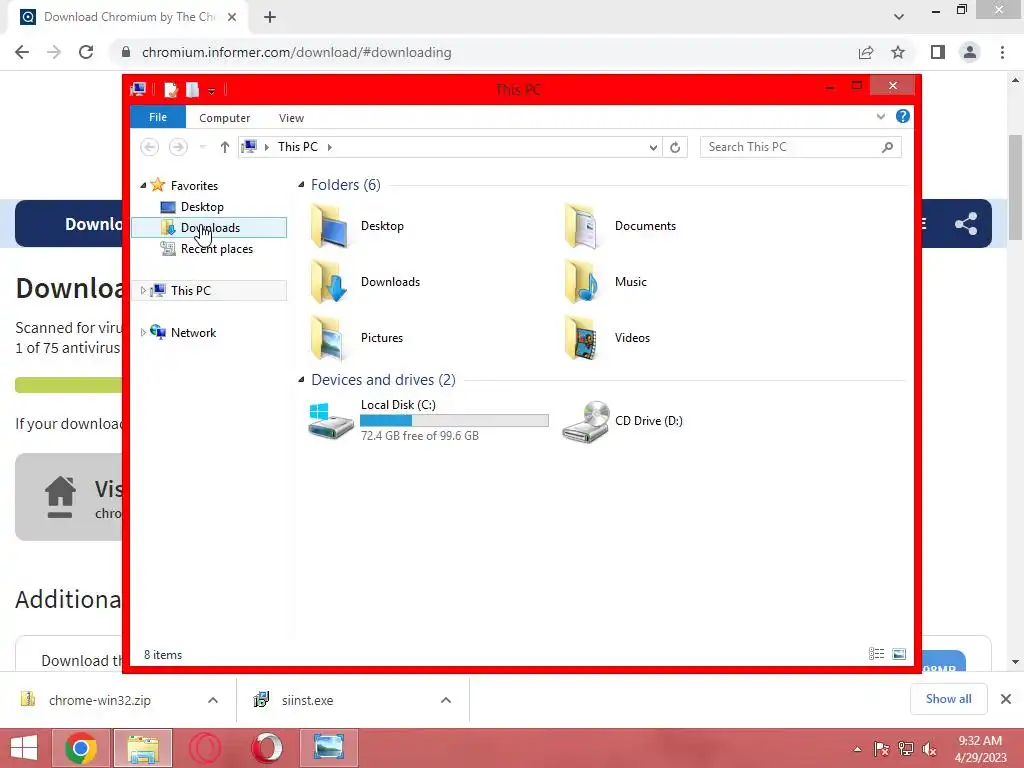Open the Documents folder icon
The image size is (1024, 768).
tap(582, 226)
